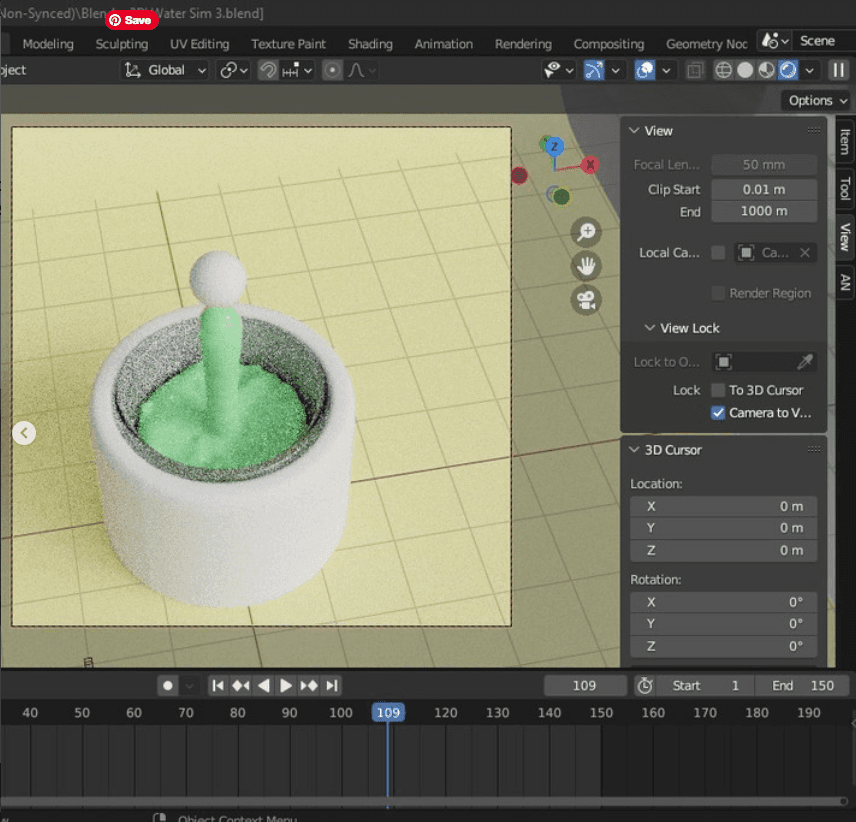Jump to the timeline start frame
The height and width of the screenshot is (822, 856).
(217, 686)
